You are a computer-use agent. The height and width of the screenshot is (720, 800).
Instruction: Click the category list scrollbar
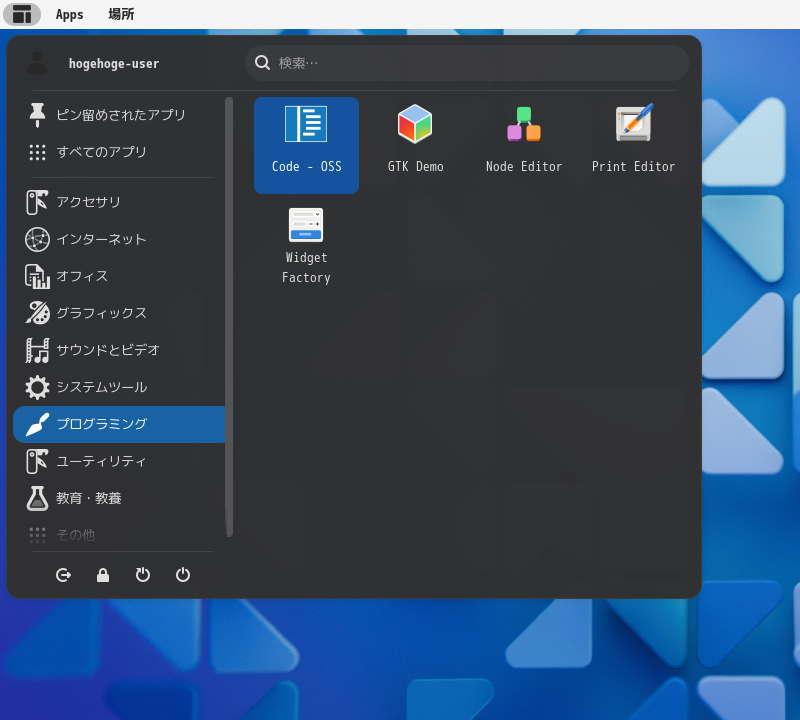pos(230,317)
